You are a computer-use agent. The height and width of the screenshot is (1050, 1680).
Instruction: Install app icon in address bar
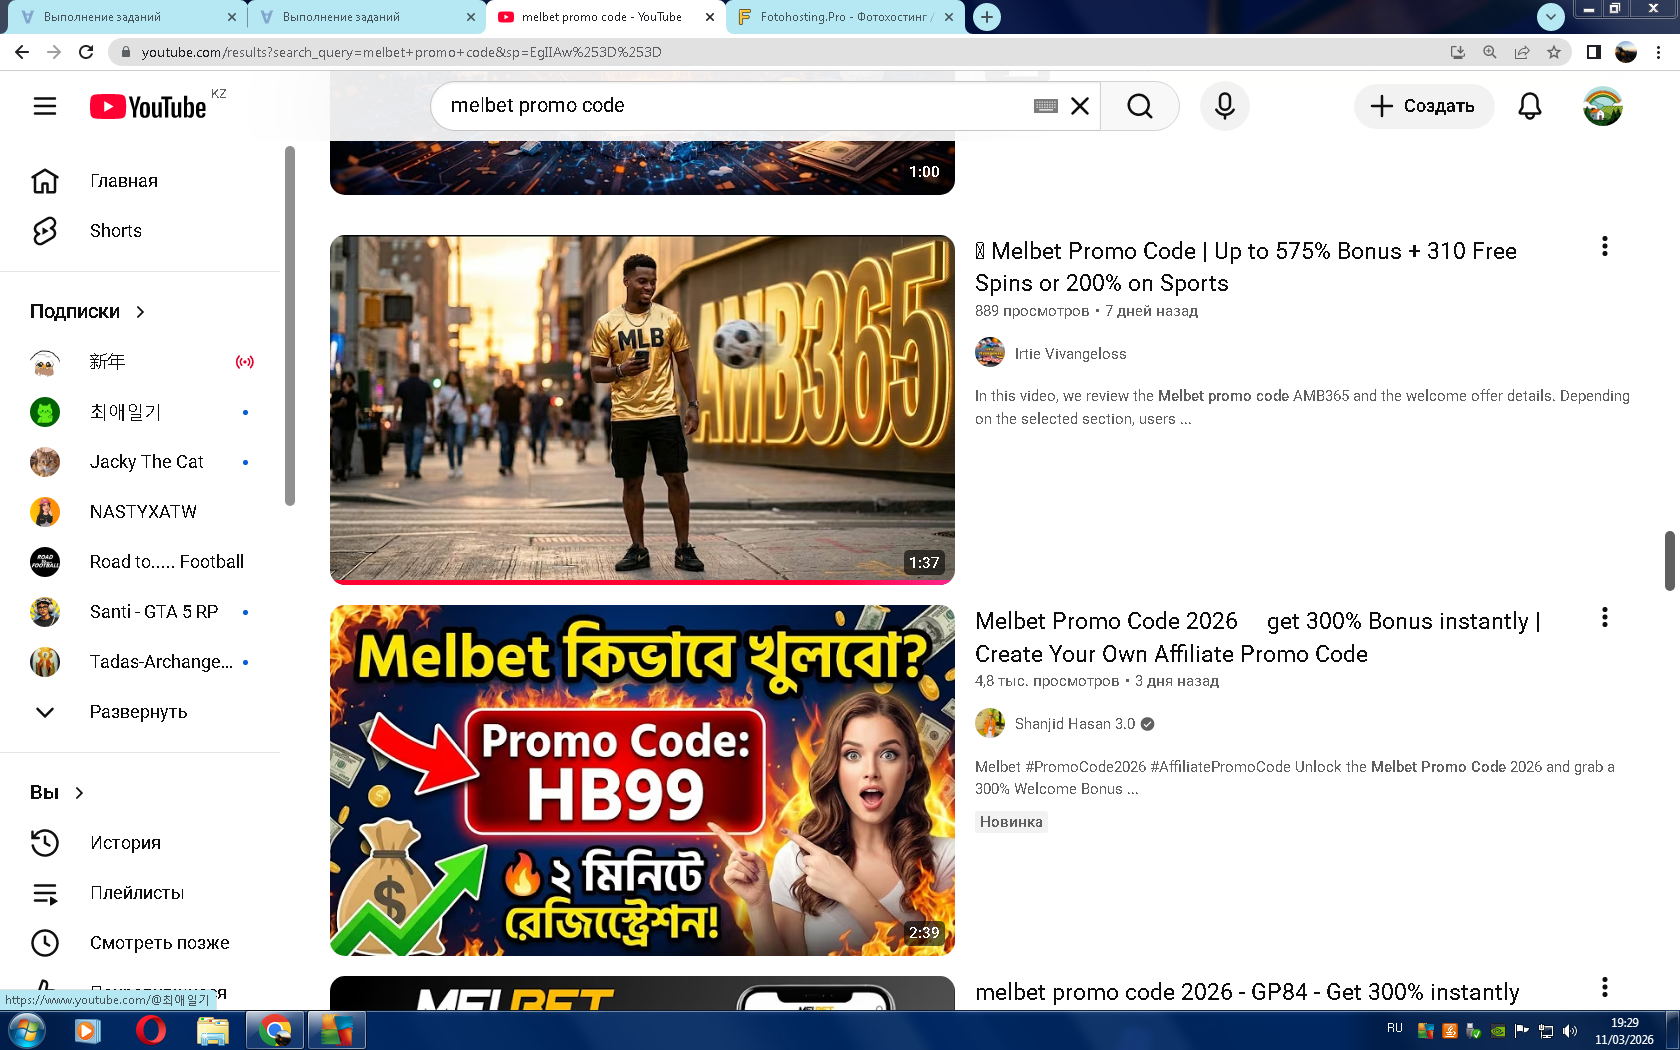(1458, 52)
